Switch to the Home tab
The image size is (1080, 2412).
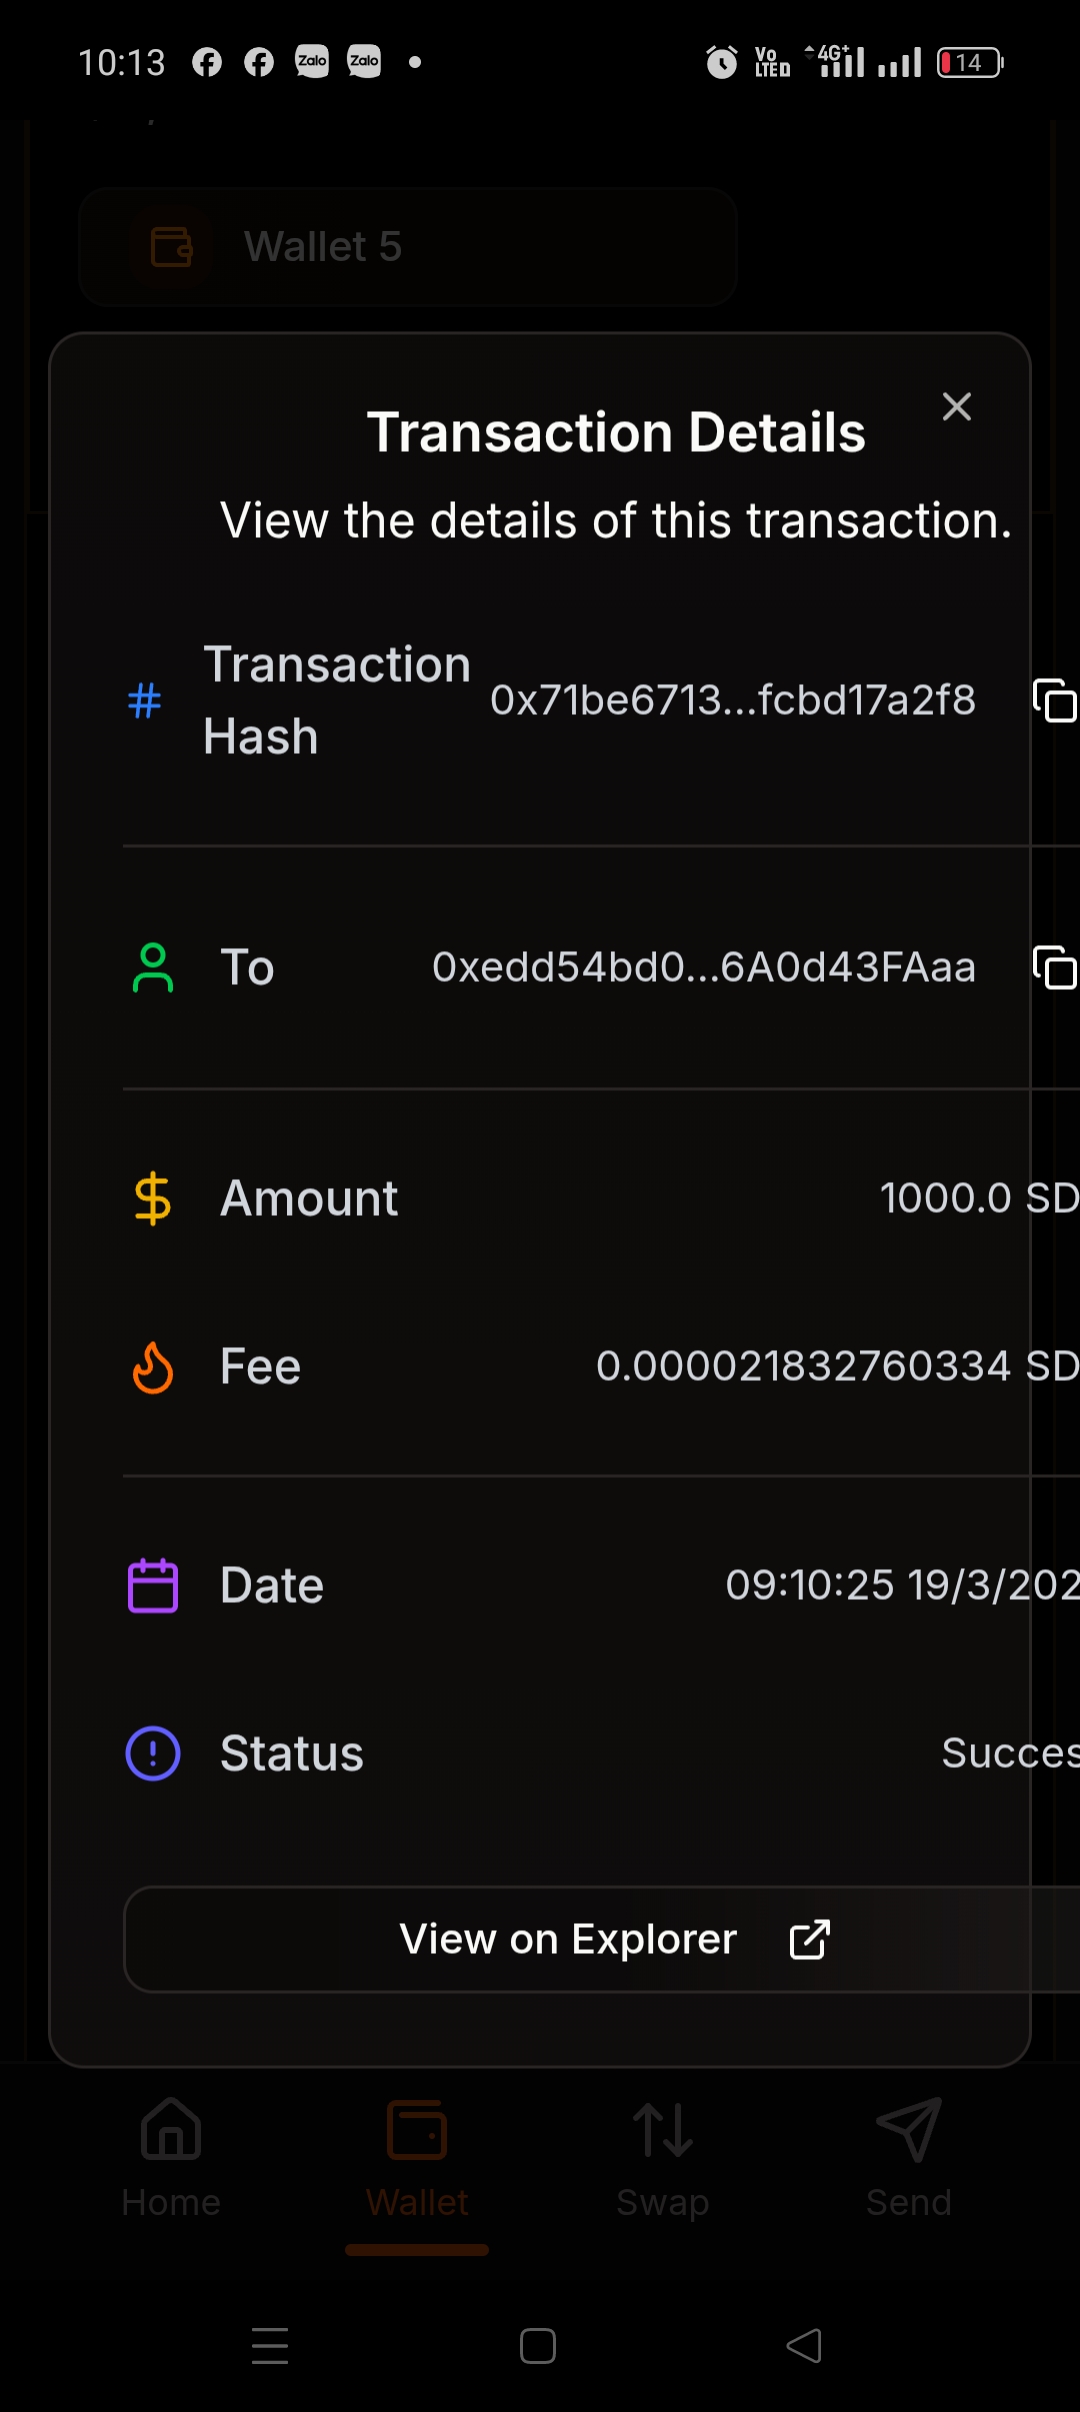[x=171, y=2158]
